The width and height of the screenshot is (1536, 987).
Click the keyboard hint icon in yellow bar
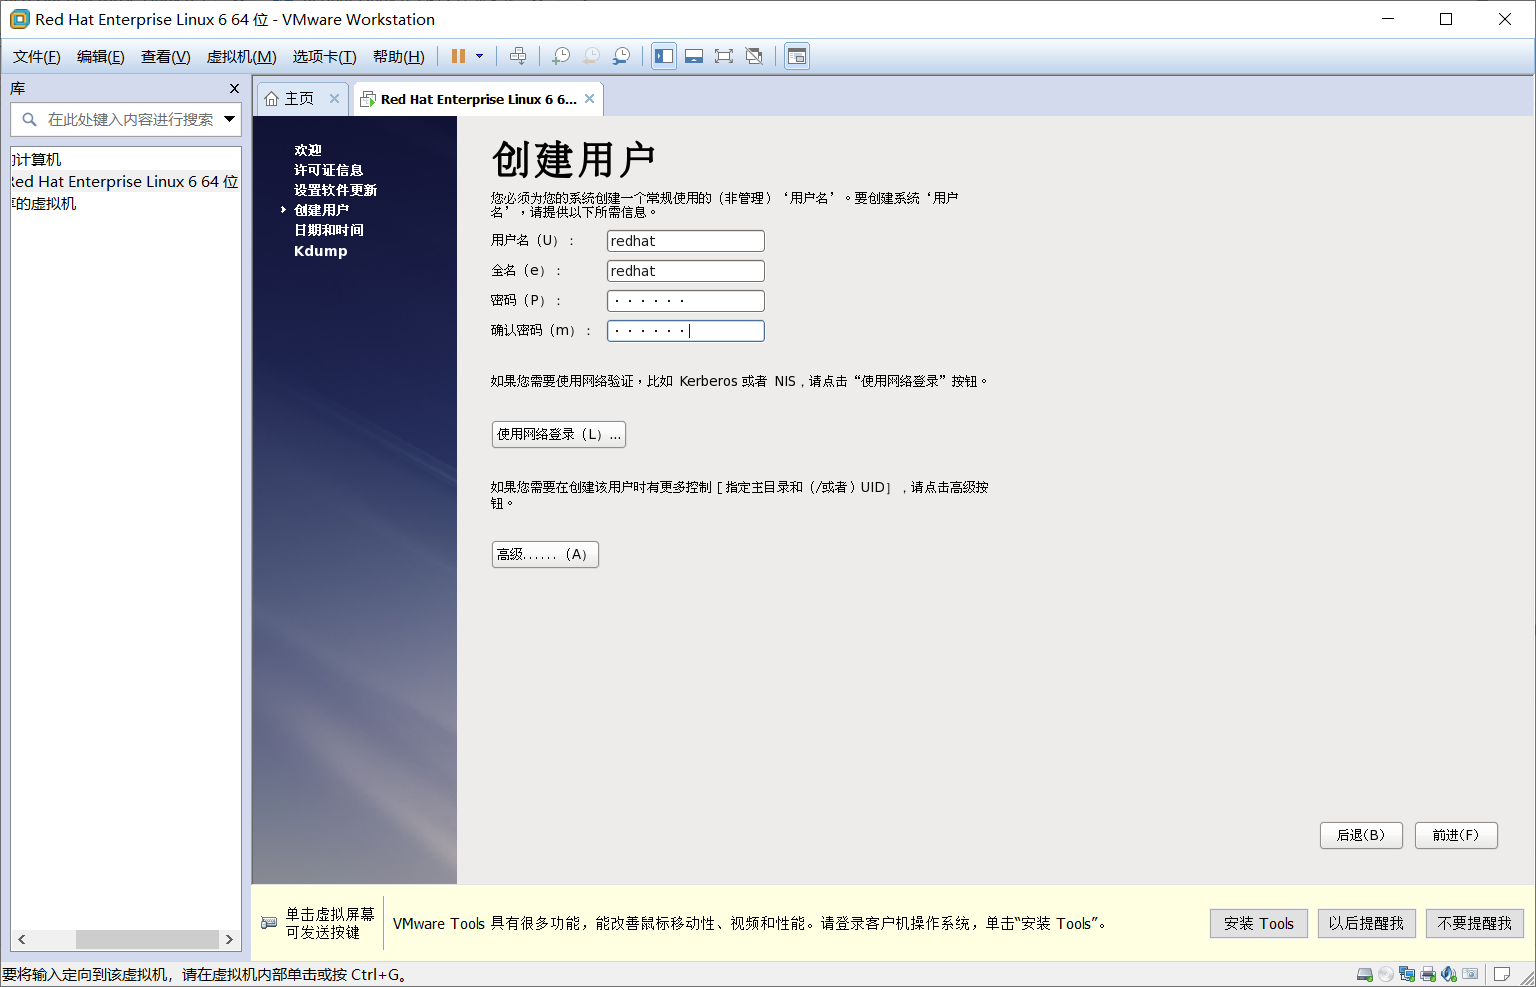(269, 923)
